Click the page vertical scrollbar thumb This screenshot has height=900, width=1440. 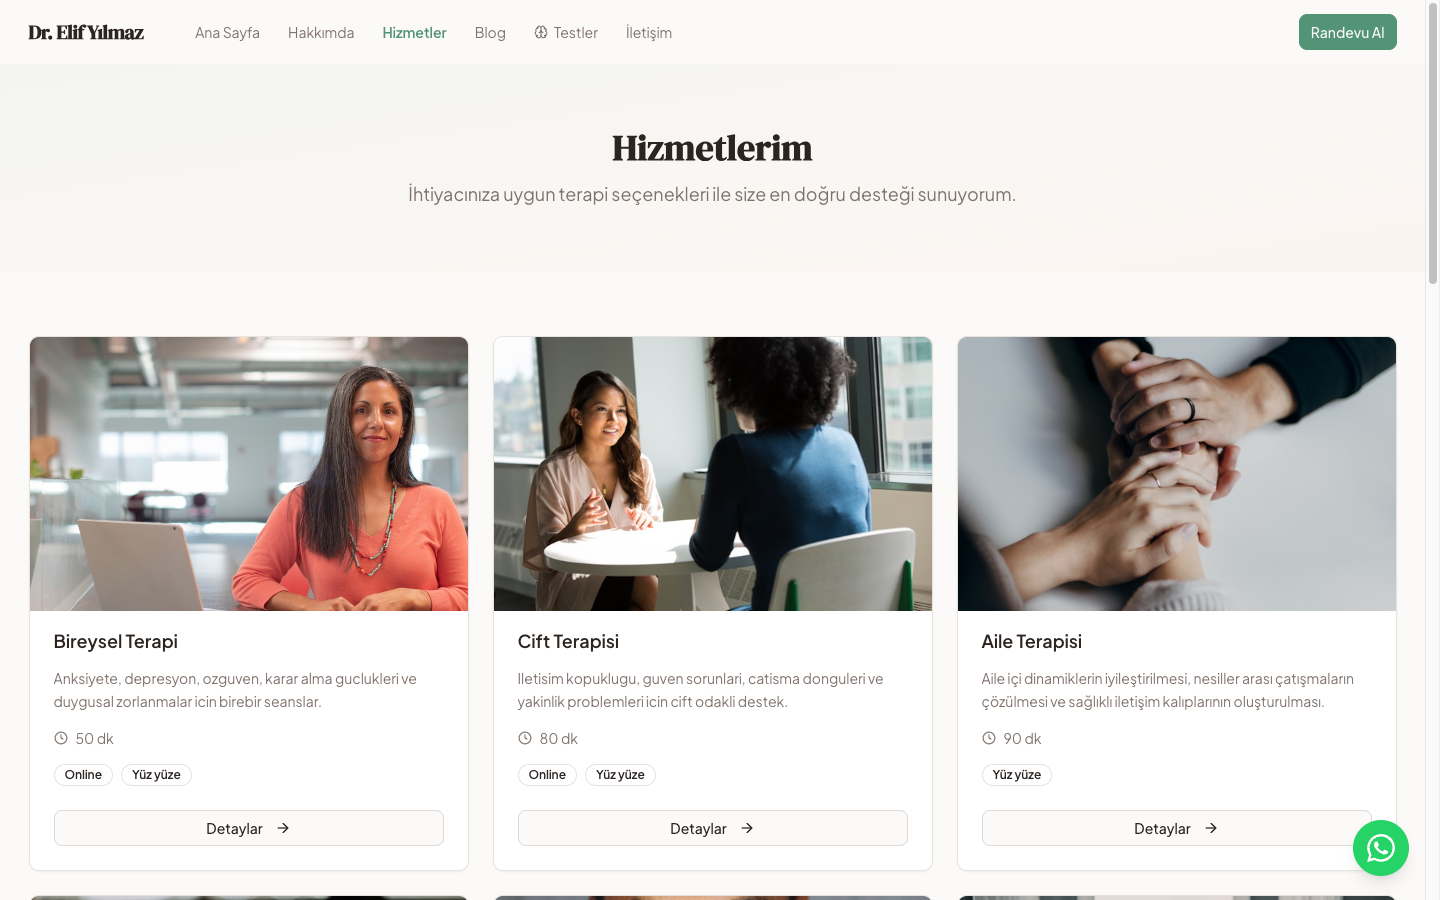(x=1433, y=145)
